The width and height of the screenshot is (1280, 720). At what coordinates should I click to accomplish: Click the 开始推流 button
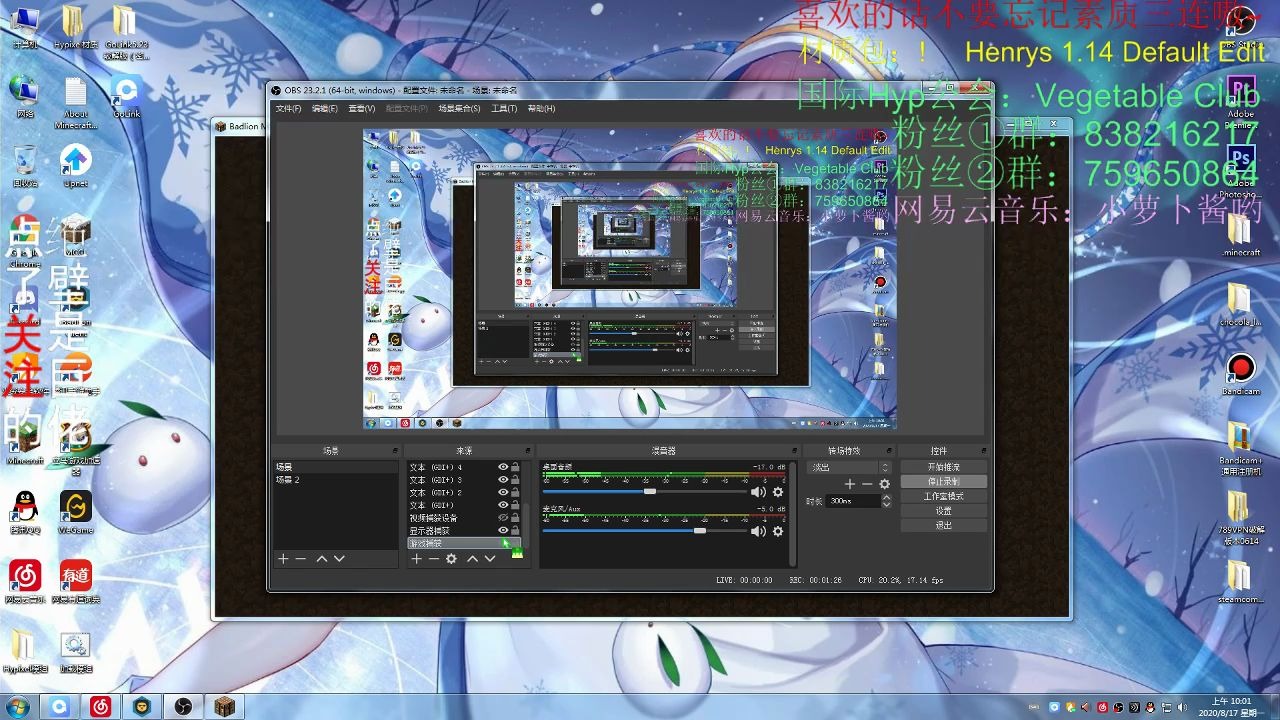pos(943,467)
